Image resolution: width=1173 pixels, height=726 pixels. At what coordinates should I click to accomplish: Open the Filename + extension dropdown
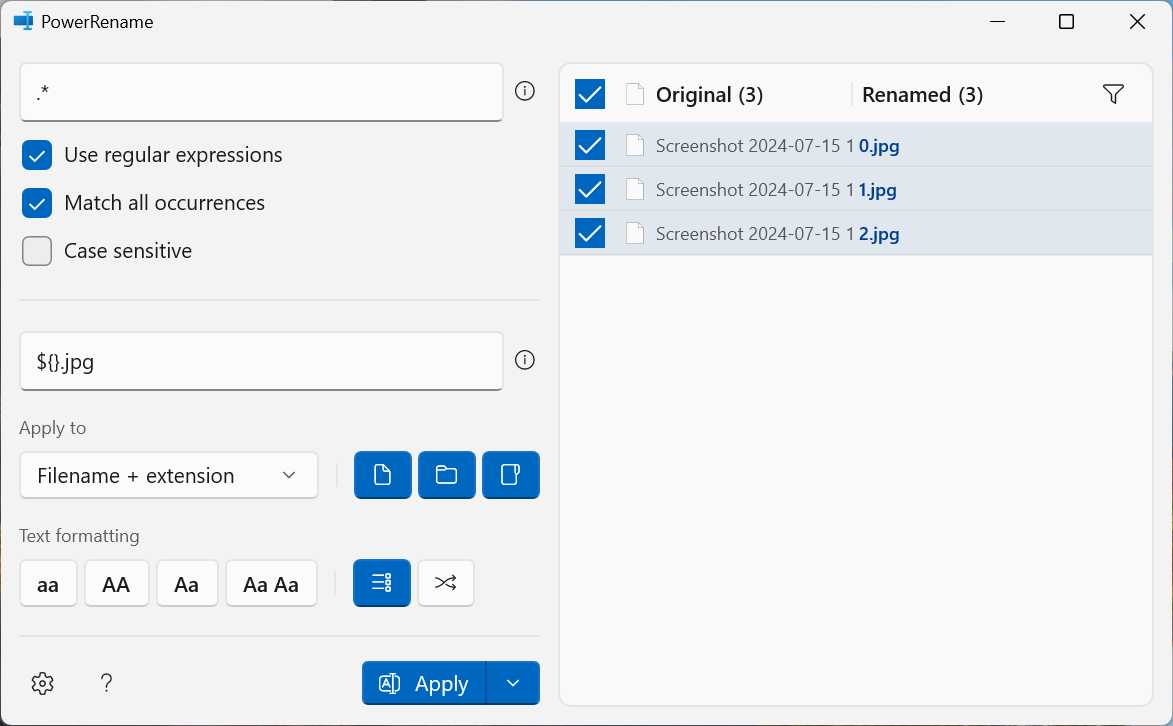168,476
